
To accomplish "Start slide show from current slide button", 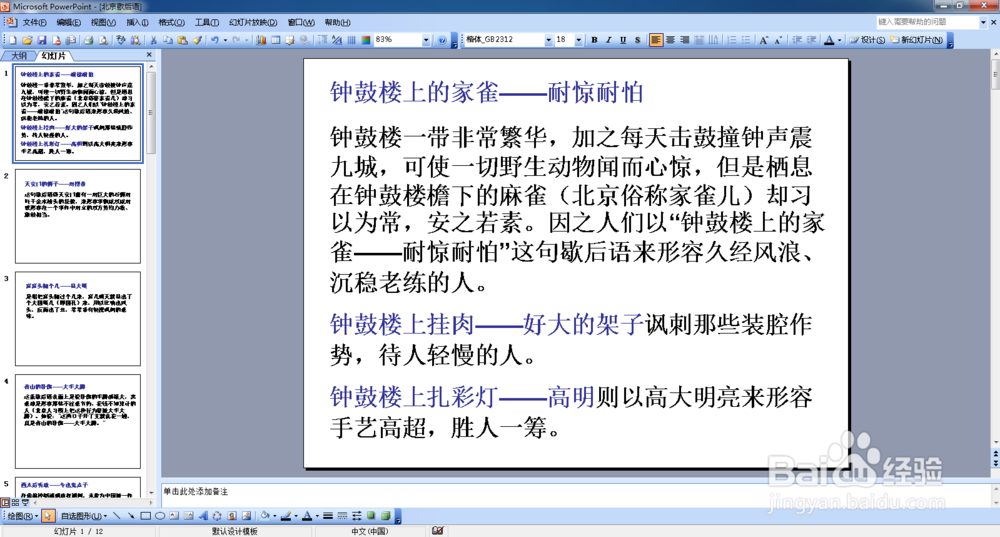I will point(26,503).
